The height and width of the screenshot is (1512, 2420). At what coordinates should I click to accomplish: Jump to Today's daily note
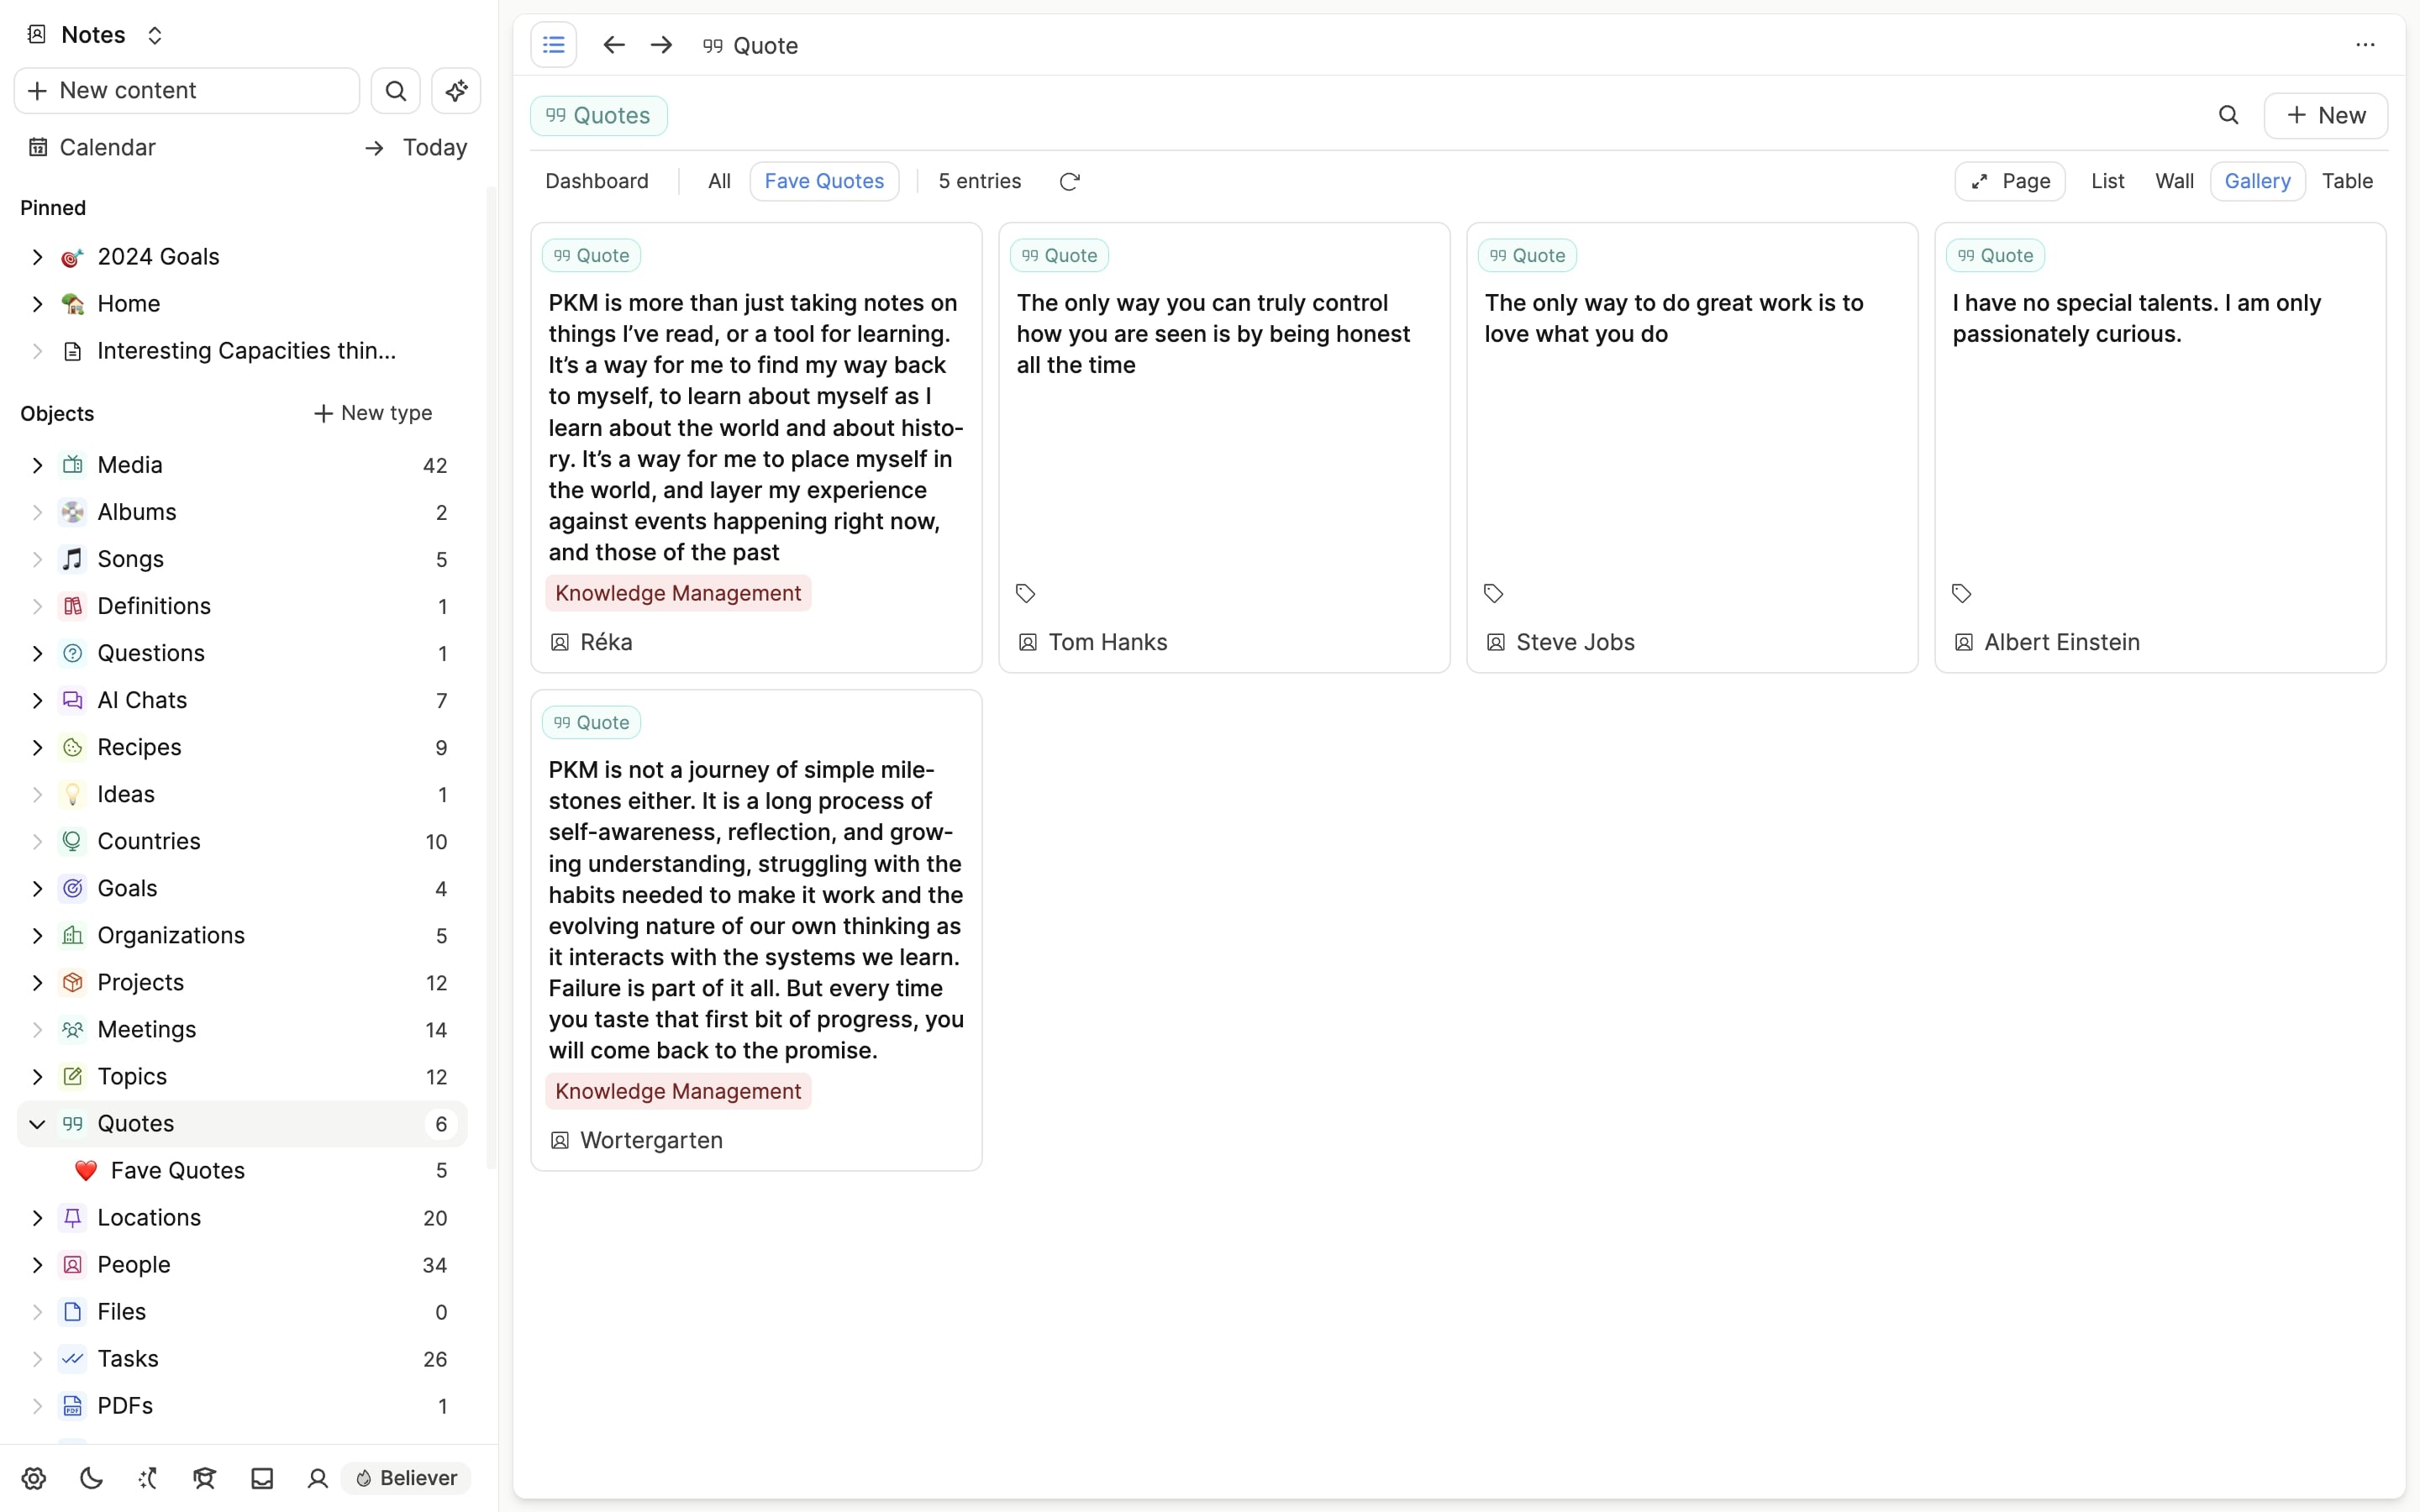[416, 147]
